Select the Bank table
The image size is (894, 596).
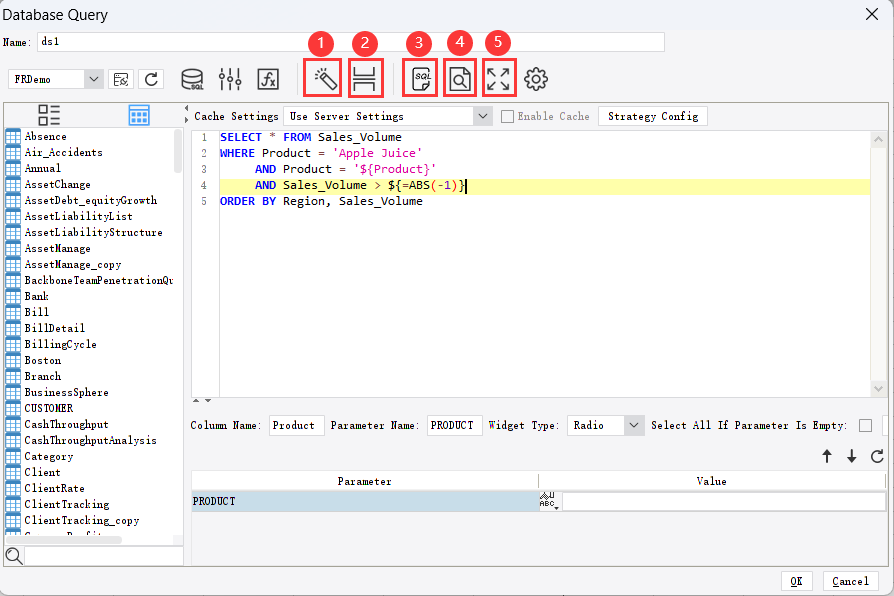pyautogui.click(x=36, y=296)
